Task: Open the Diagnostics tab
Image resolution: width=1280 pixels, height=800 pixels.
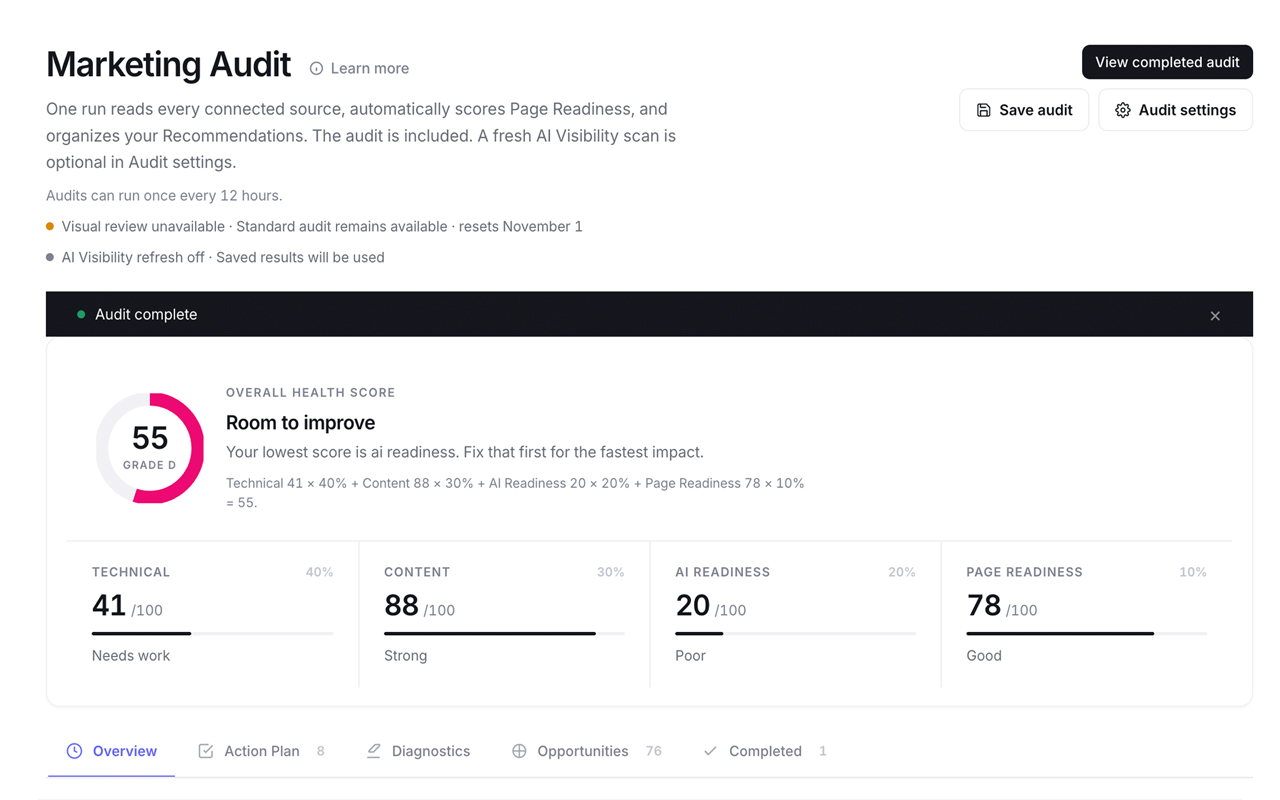Action: (x=418, y=752)
